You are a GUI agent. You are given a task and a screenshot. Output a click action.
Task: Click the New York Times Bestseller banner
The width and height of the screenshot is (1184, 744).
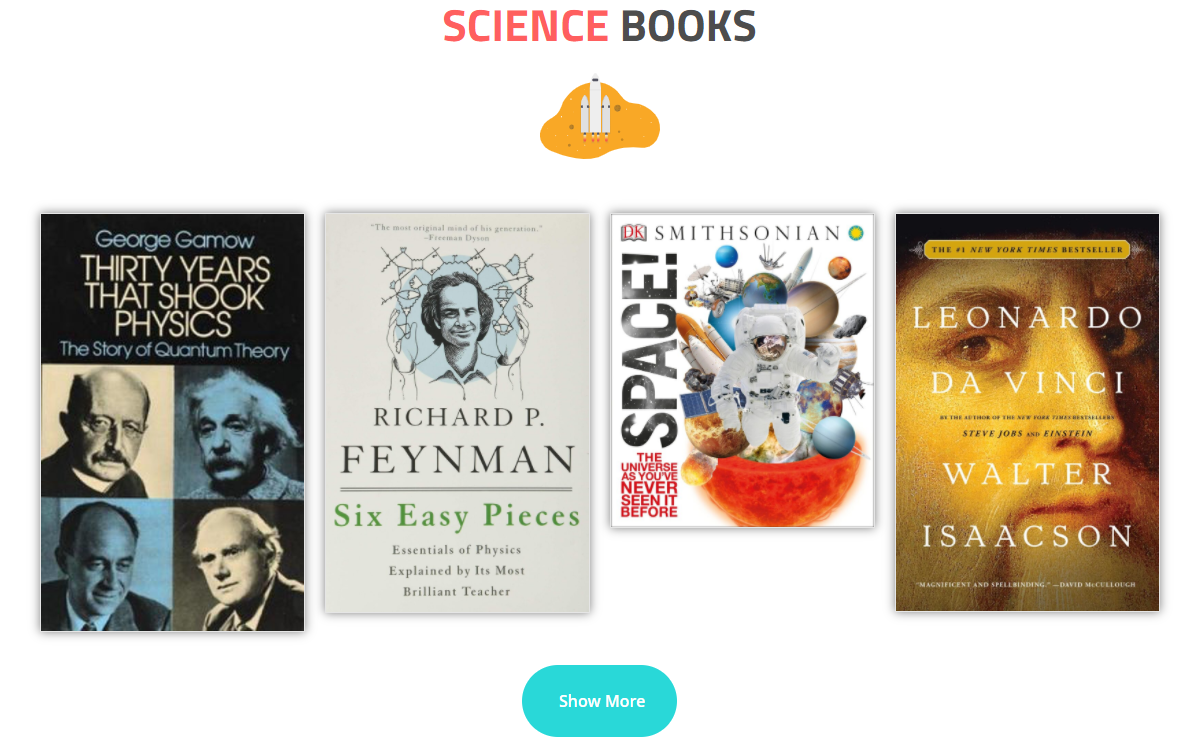(x=1027, y=249)
